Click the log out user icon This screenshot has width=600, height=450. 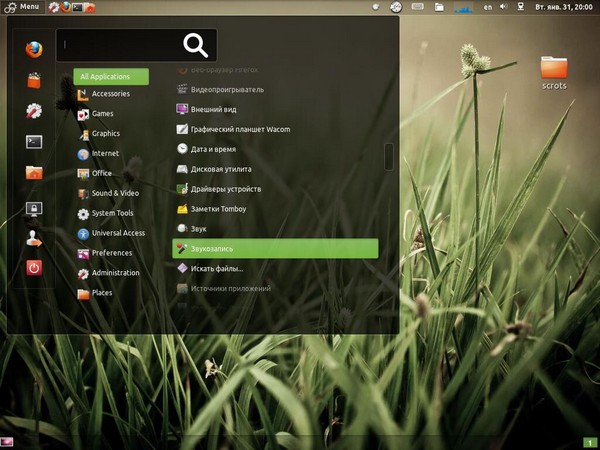coord(33,238)
